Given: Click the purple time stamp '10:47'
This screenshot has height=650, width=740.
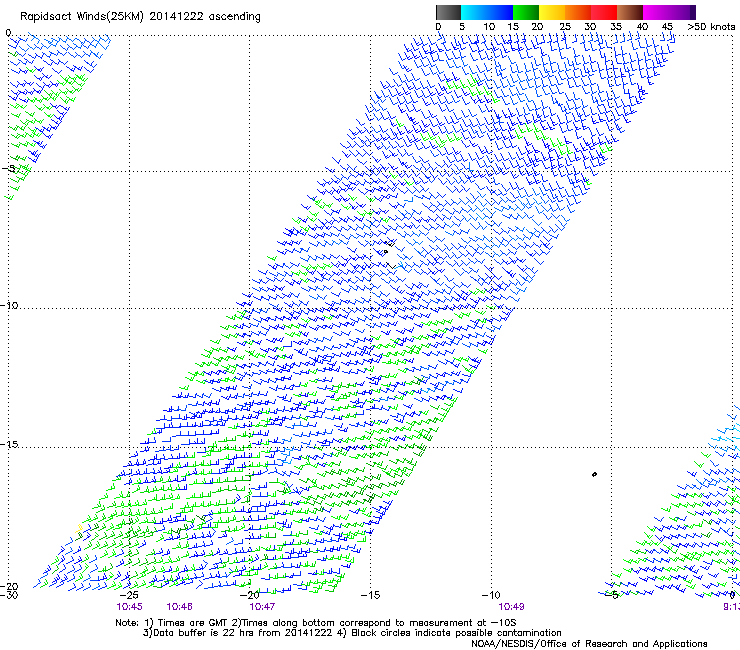Looking at the screenshot, I should [262, 607].
